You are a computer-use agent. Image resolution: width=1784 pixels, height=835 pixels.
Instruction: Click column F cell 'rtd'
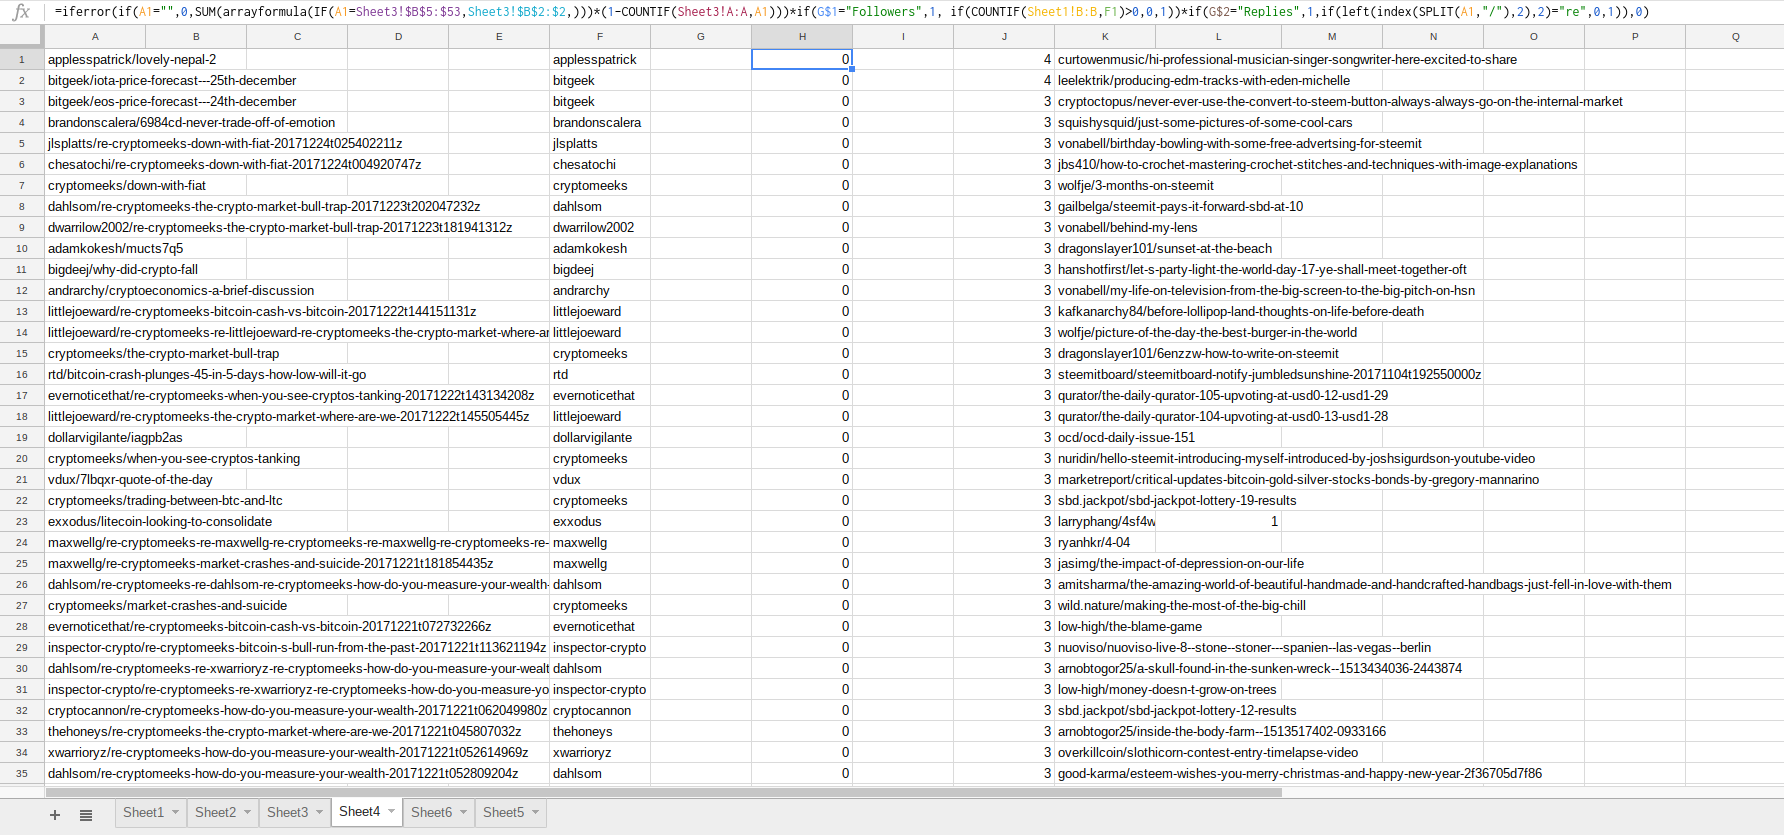click(600, 374)
